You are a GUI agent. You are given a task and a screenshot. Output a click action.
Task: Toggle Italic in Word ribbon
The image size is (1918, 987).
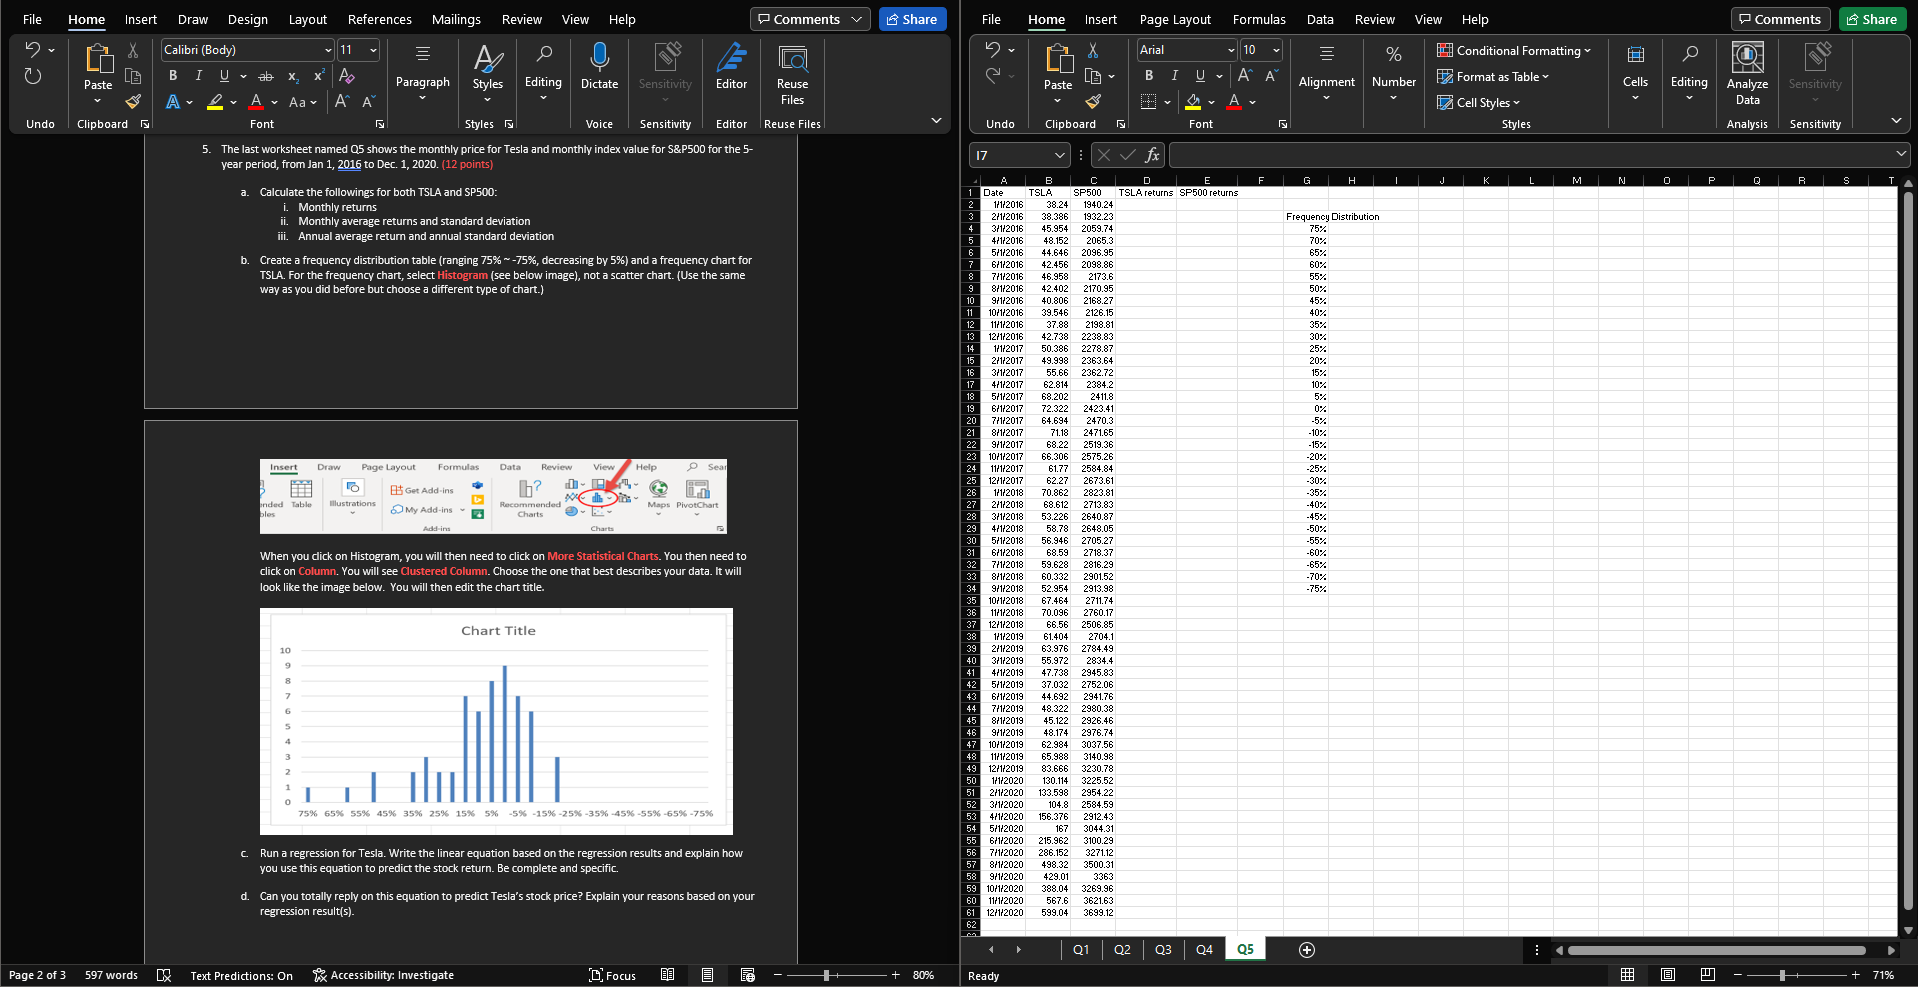pos(199,76)
